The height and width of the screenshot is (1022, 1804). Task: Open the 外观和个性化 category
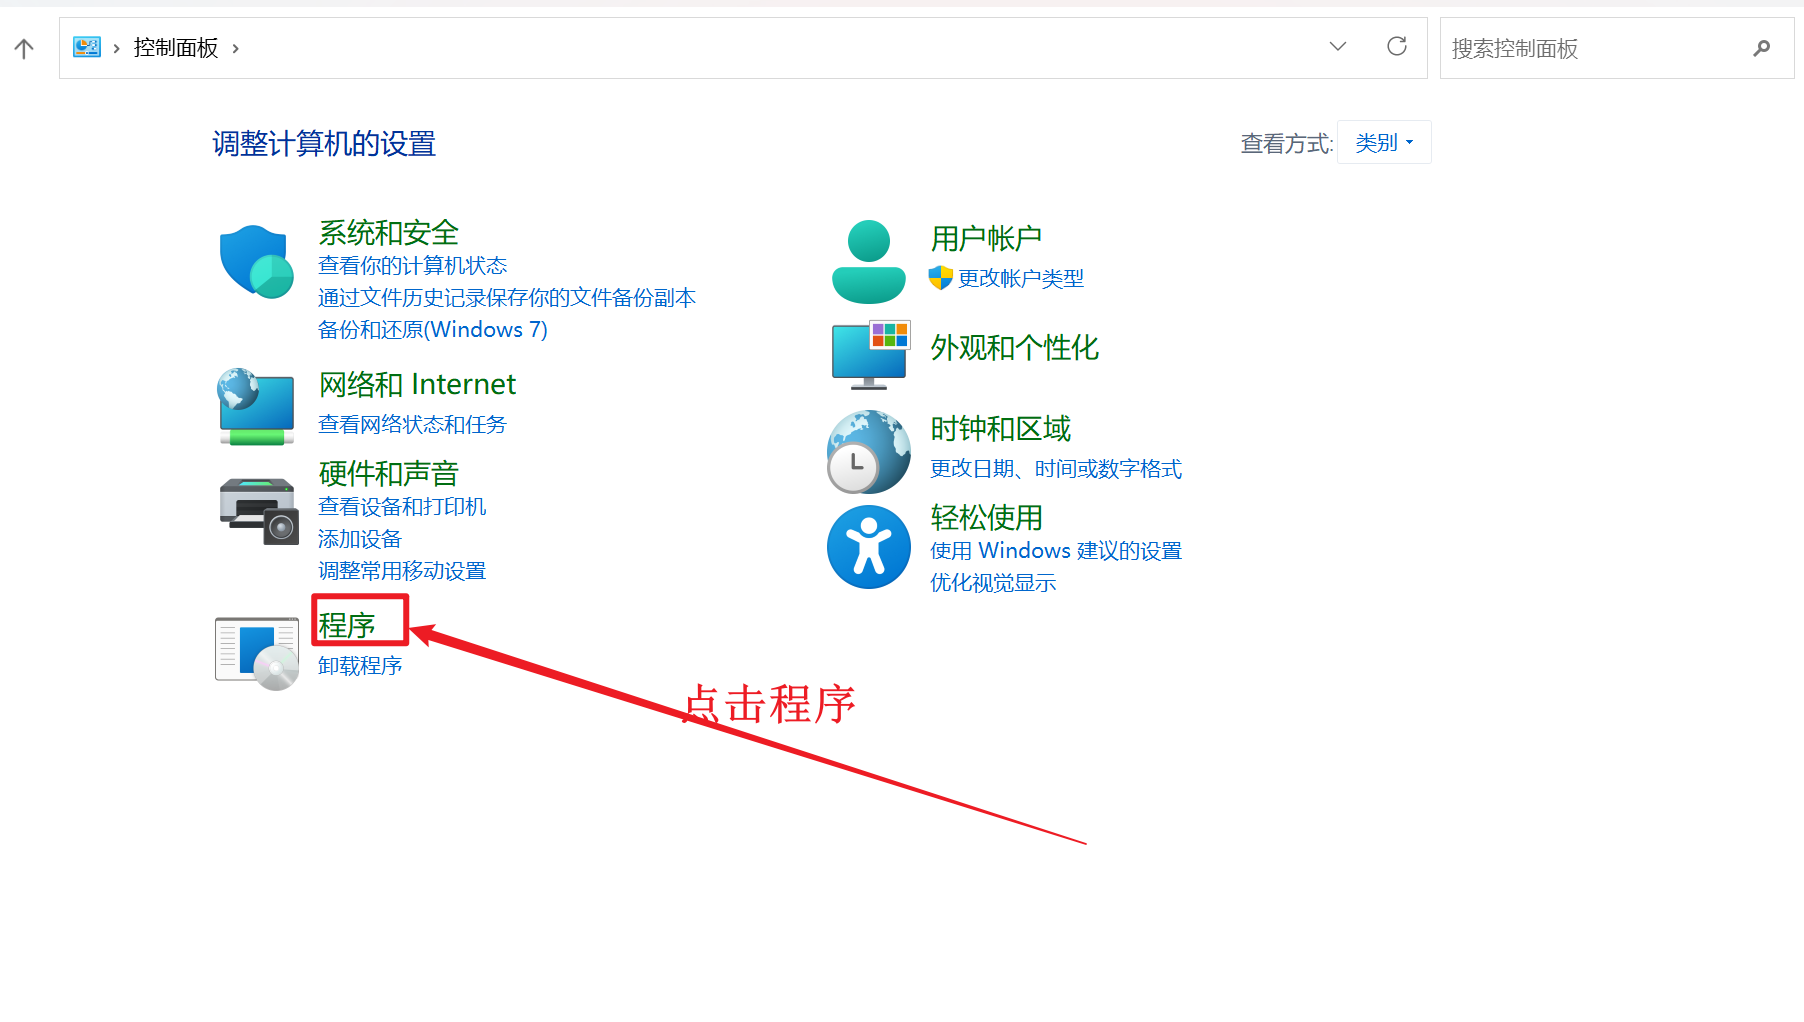coord(1014,347)
